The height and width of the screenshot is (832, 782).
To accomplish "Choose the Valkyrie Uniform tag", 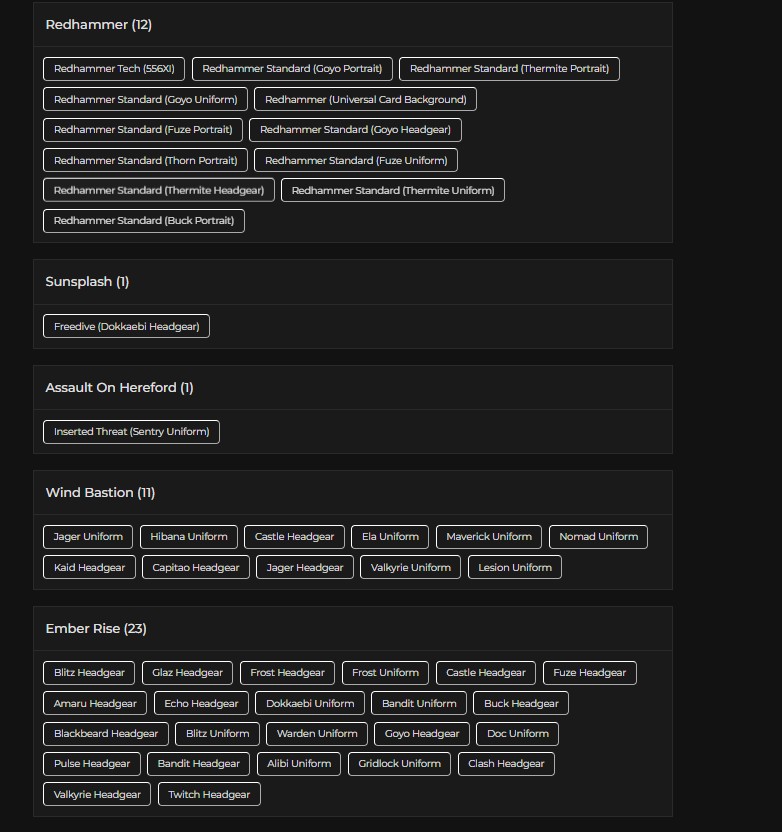I will [x=411, y=567].
